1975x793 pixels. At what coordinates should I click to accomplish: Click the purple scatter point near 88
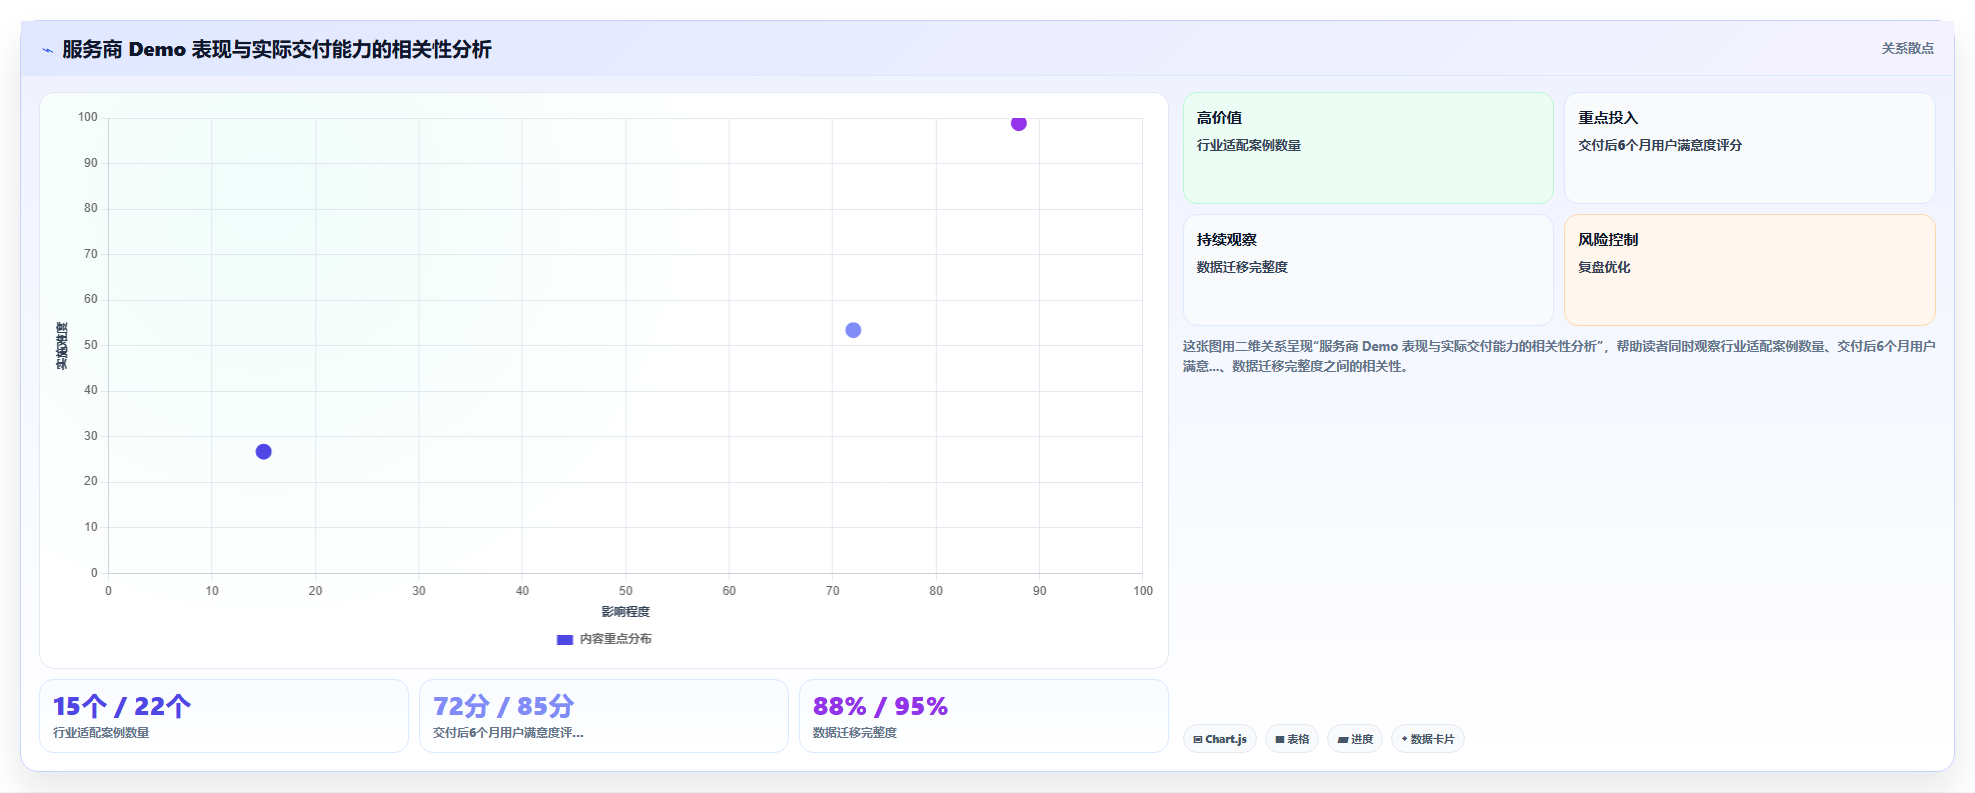click(x=1018, y=123)
